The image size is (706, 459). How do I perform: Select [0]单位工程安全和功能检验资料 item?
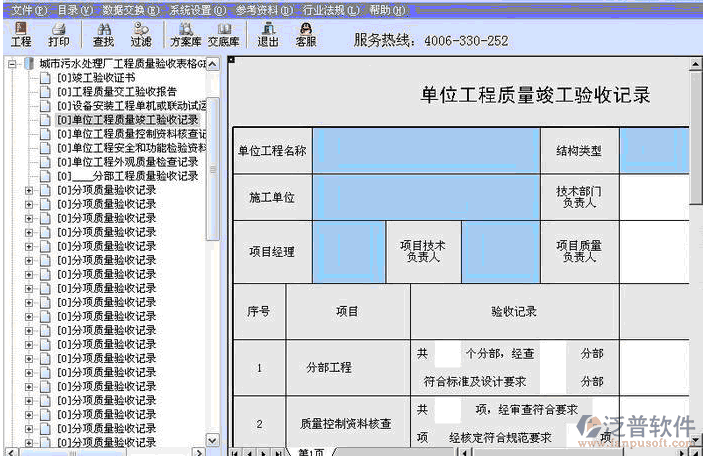point(131,148)
